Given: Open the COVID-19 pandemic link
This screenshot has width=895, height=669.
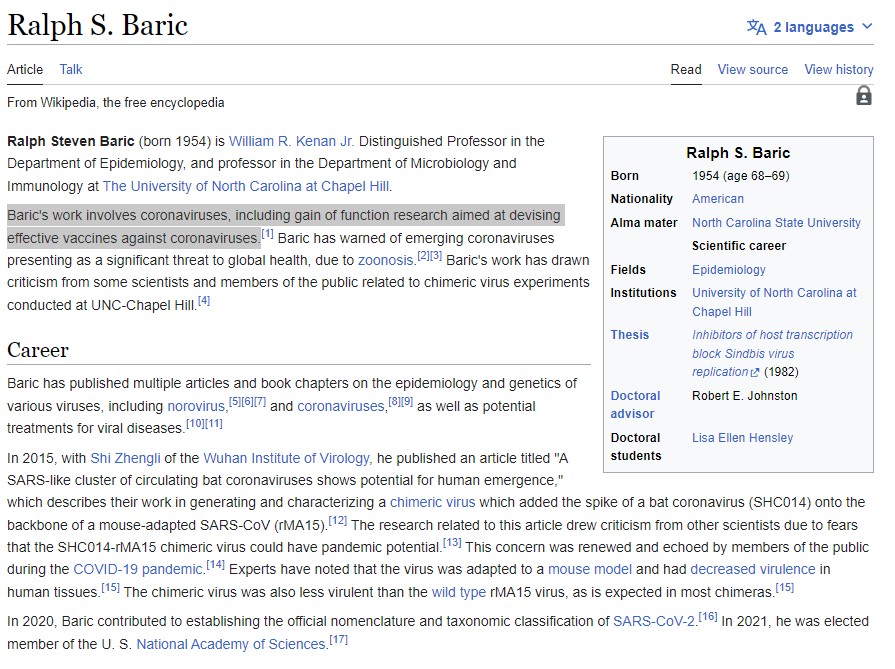Looking at the screenshot, I should (138, 569).
